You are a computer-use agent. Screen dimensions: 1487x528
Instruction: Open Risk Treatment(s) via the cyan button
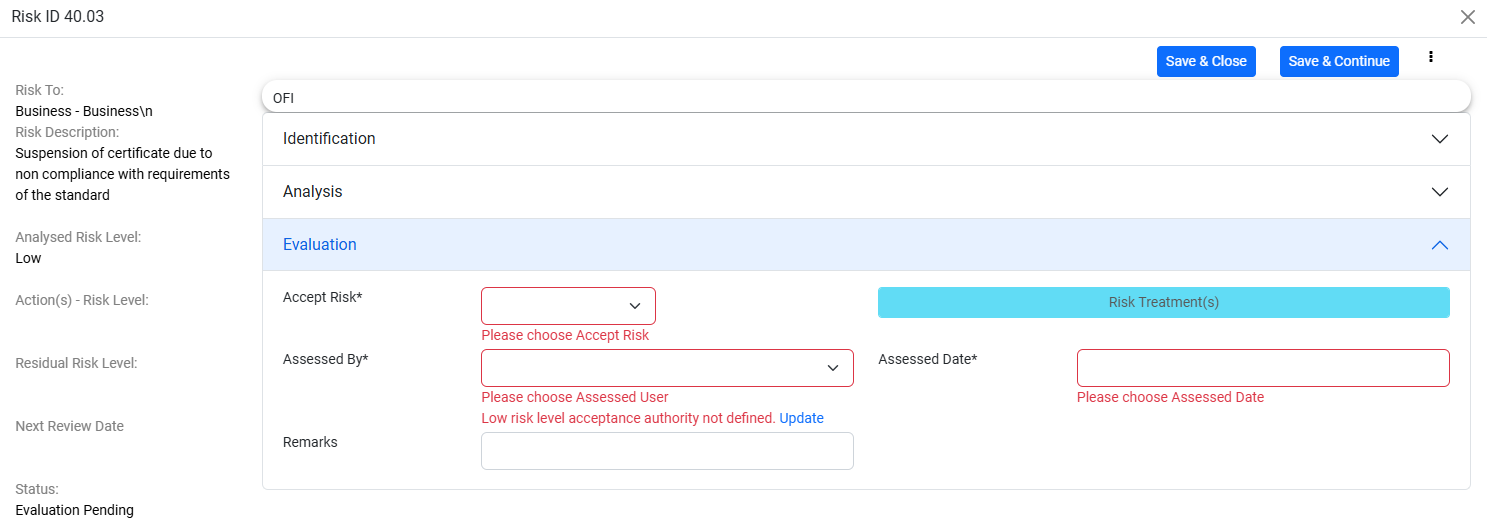(1163, 303)
